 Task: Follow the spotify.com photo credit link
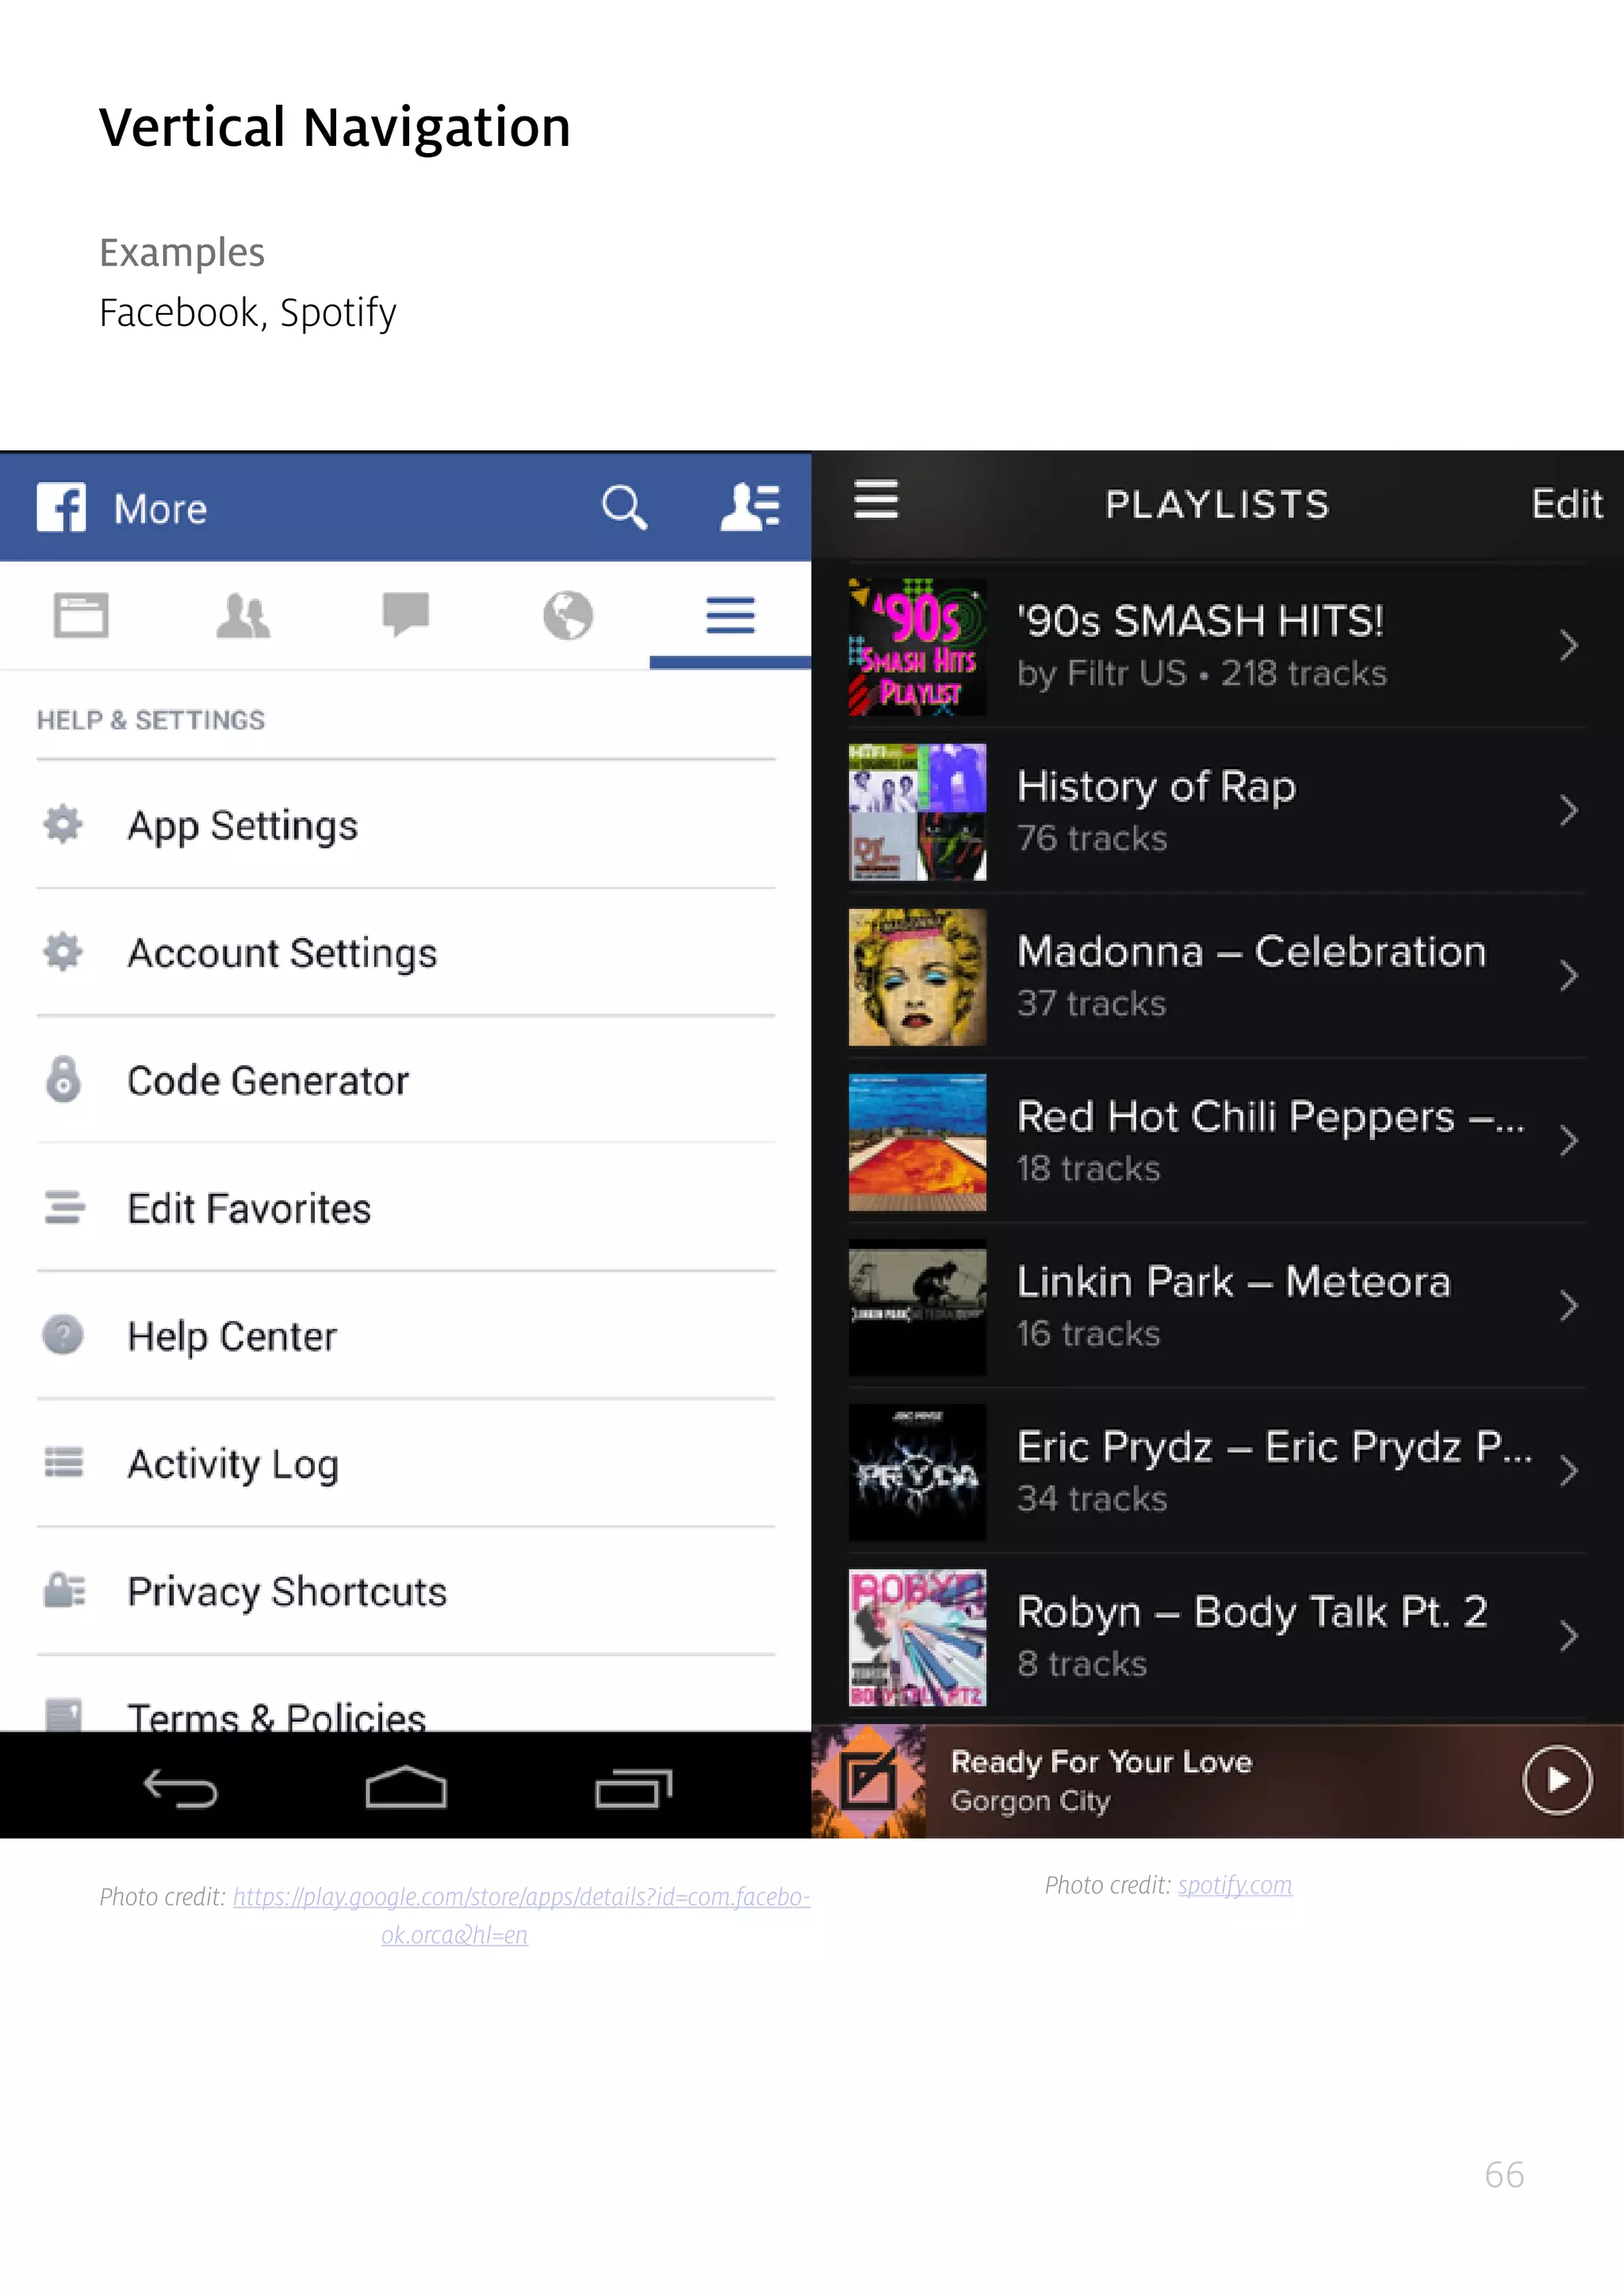point(1234,1885)
